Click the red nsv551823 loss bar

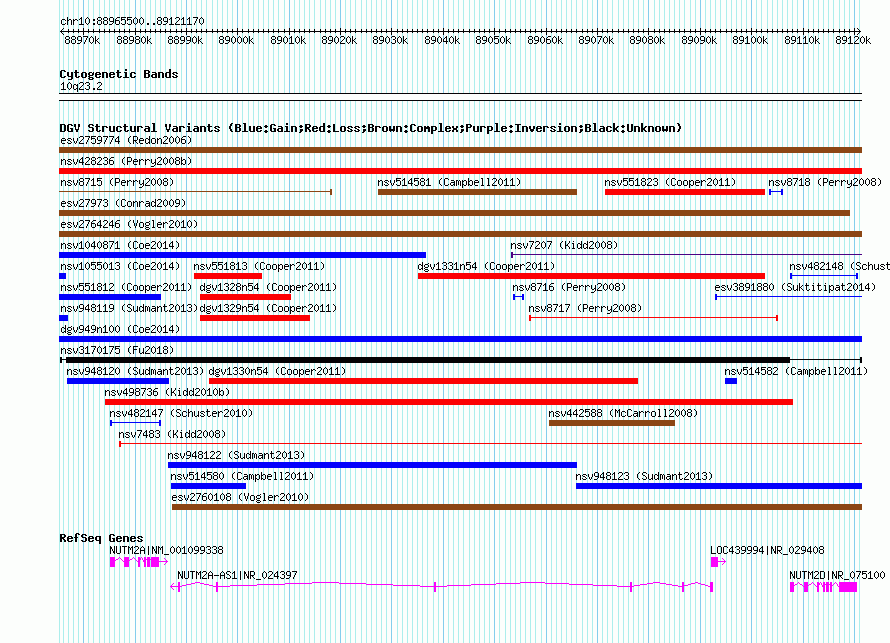point(685,192)
